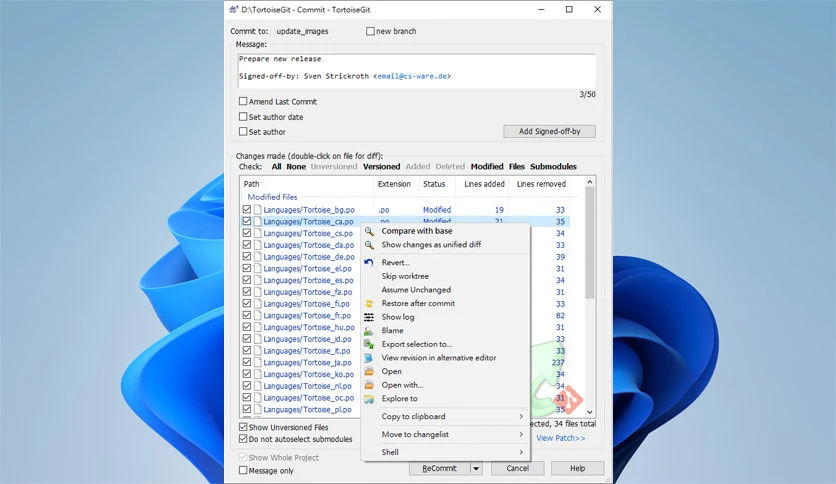This screenshot has height=484, width=836.
Task: Click the alternative editor icon
Action: (x=369, y=358)
